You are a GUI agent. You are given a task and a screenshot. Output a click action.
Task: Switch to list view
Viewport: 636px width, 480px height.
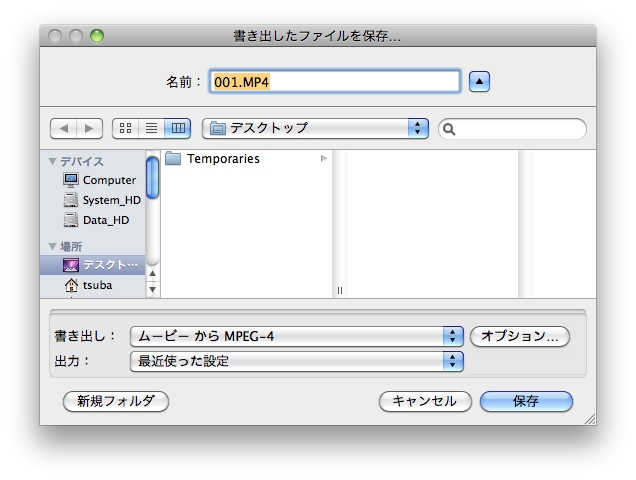pos(151,129)
